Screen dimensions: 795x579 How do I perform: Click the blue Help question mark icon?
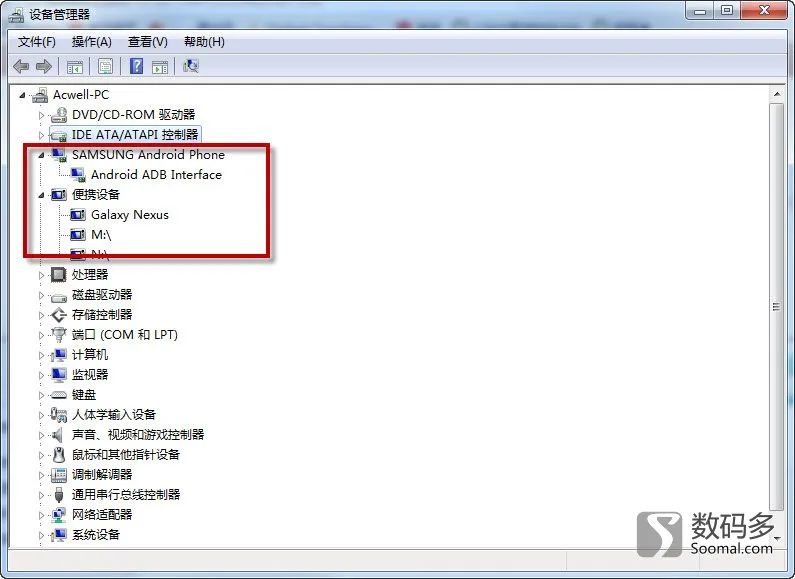(x=136, y=66)
